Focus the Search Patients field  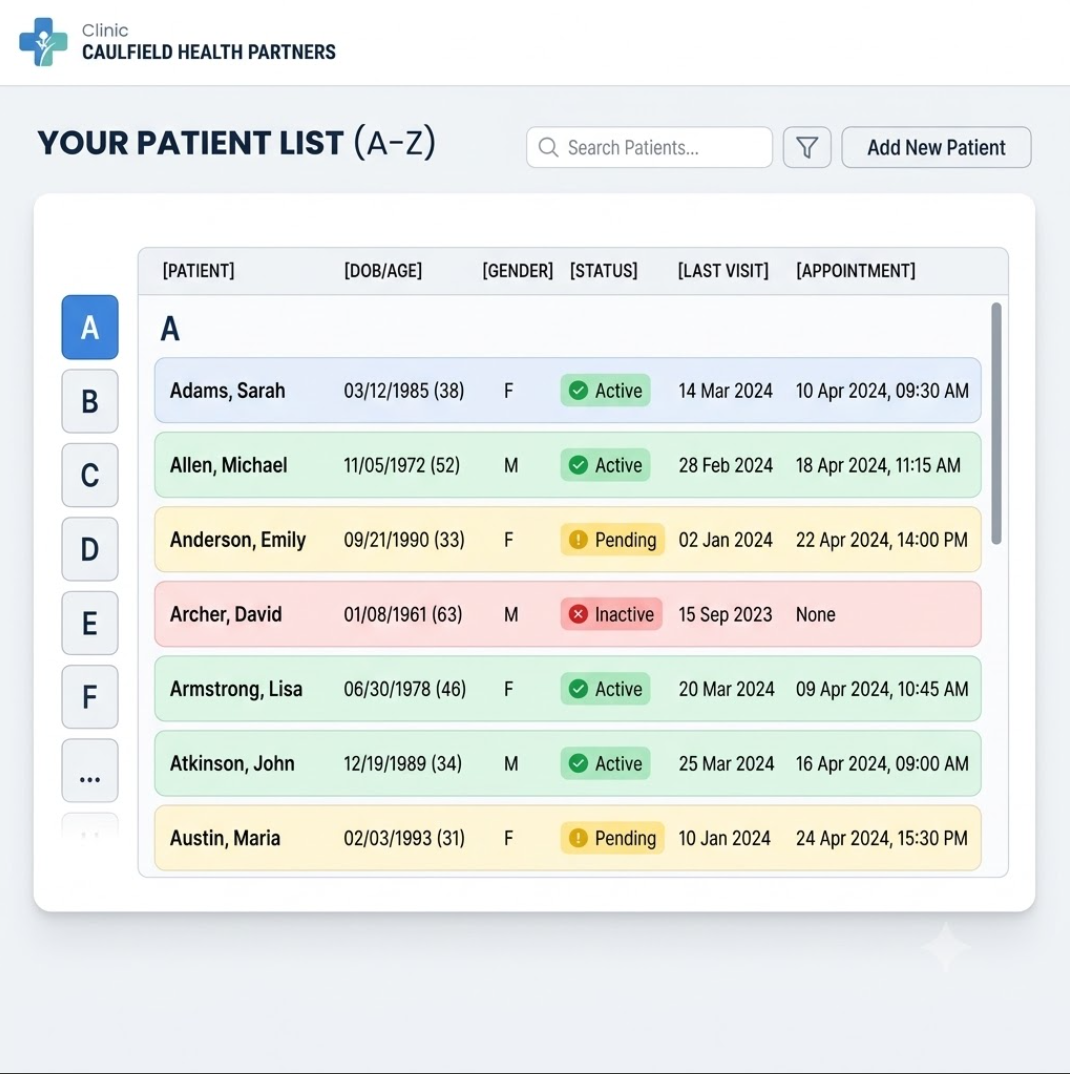click(649, 147)
